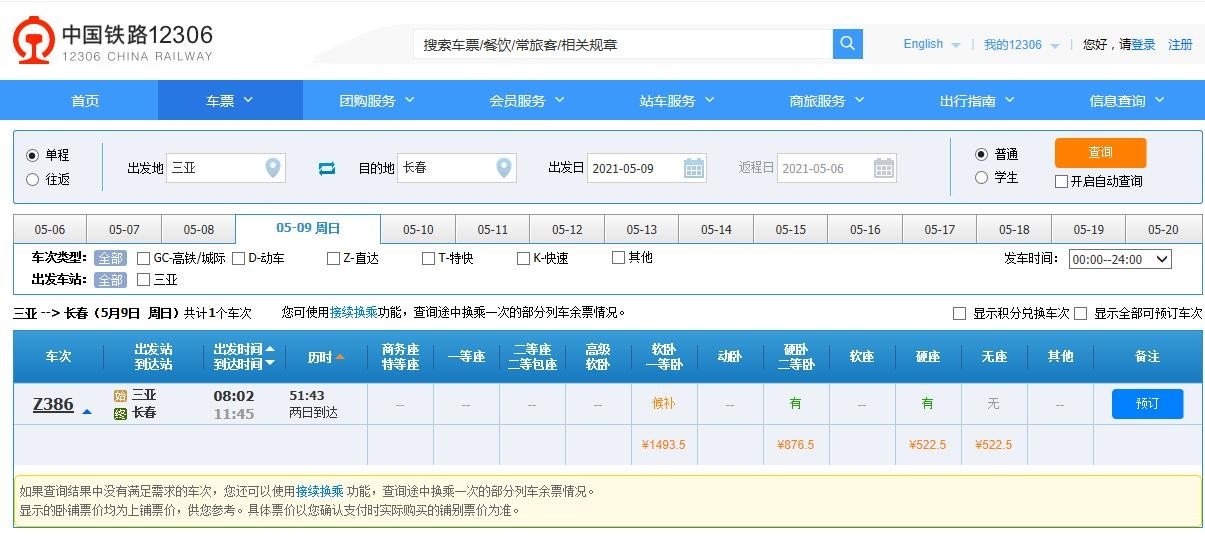Click the ¥876.5 hard sleeper price
Screen dimensions: 1205x538
795,445
